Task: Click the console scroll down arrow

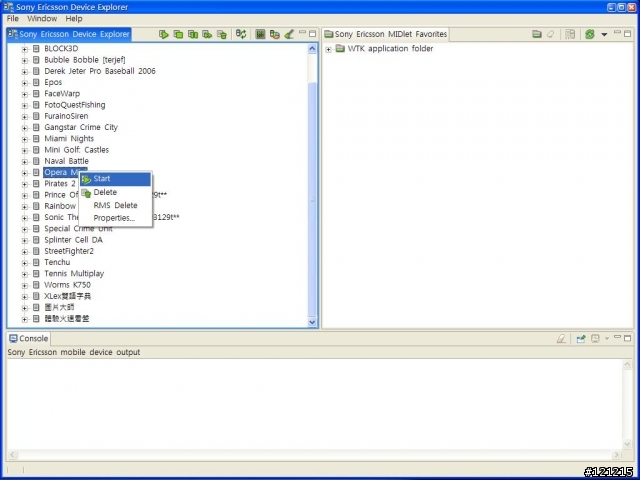Action: click(627, 444)
